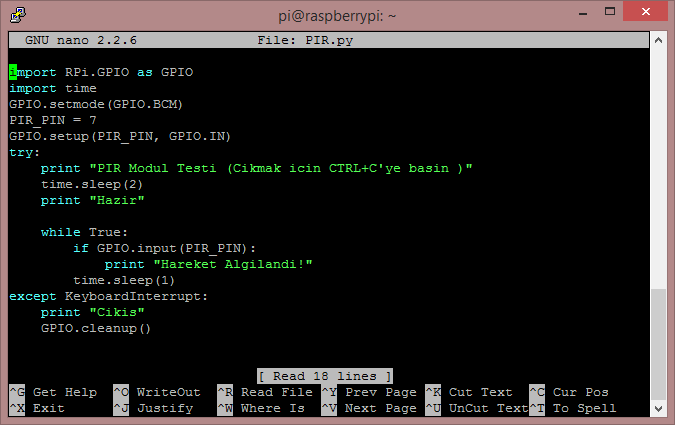Image resolution: width=675 pixels, height=425 pixels.
Task: Click the ^R Read File shortcut
Action: pos(265,392)
